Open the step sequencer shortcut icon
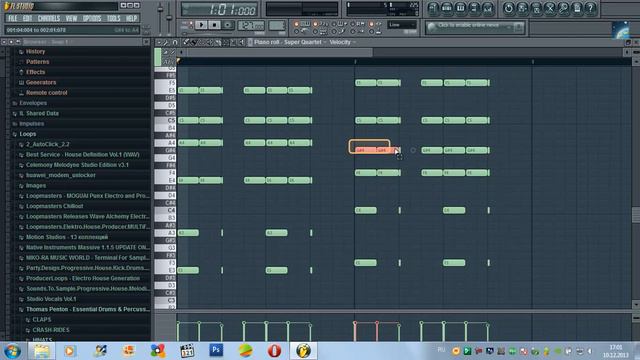This screenshot has width=640, height=360. [x=447, y=8]
